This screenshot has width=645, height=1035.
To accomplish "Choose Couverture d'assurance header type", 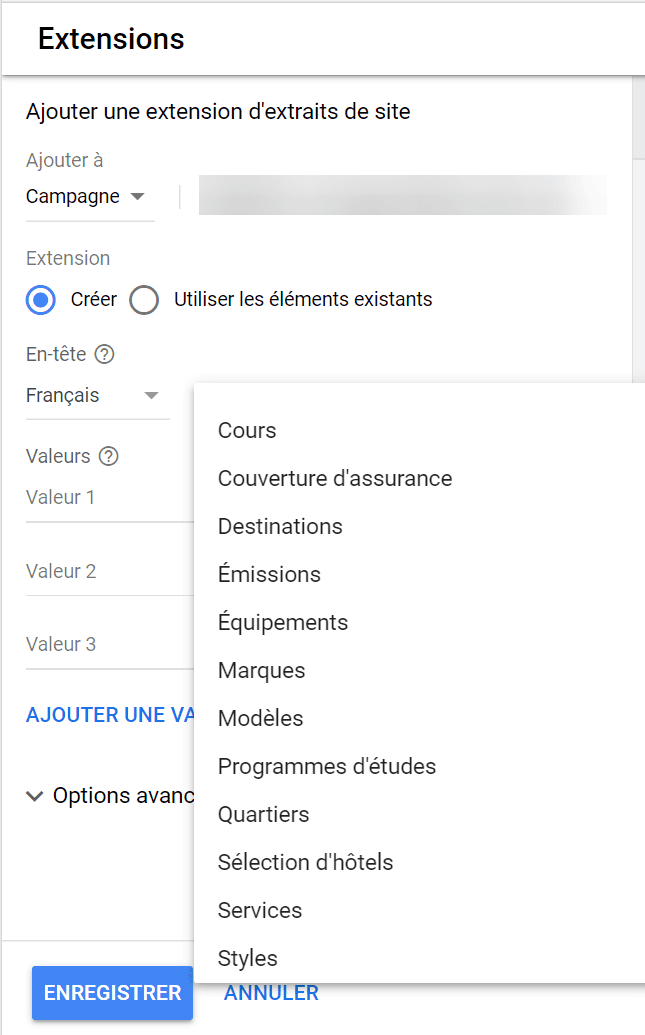I will point(335,478).
